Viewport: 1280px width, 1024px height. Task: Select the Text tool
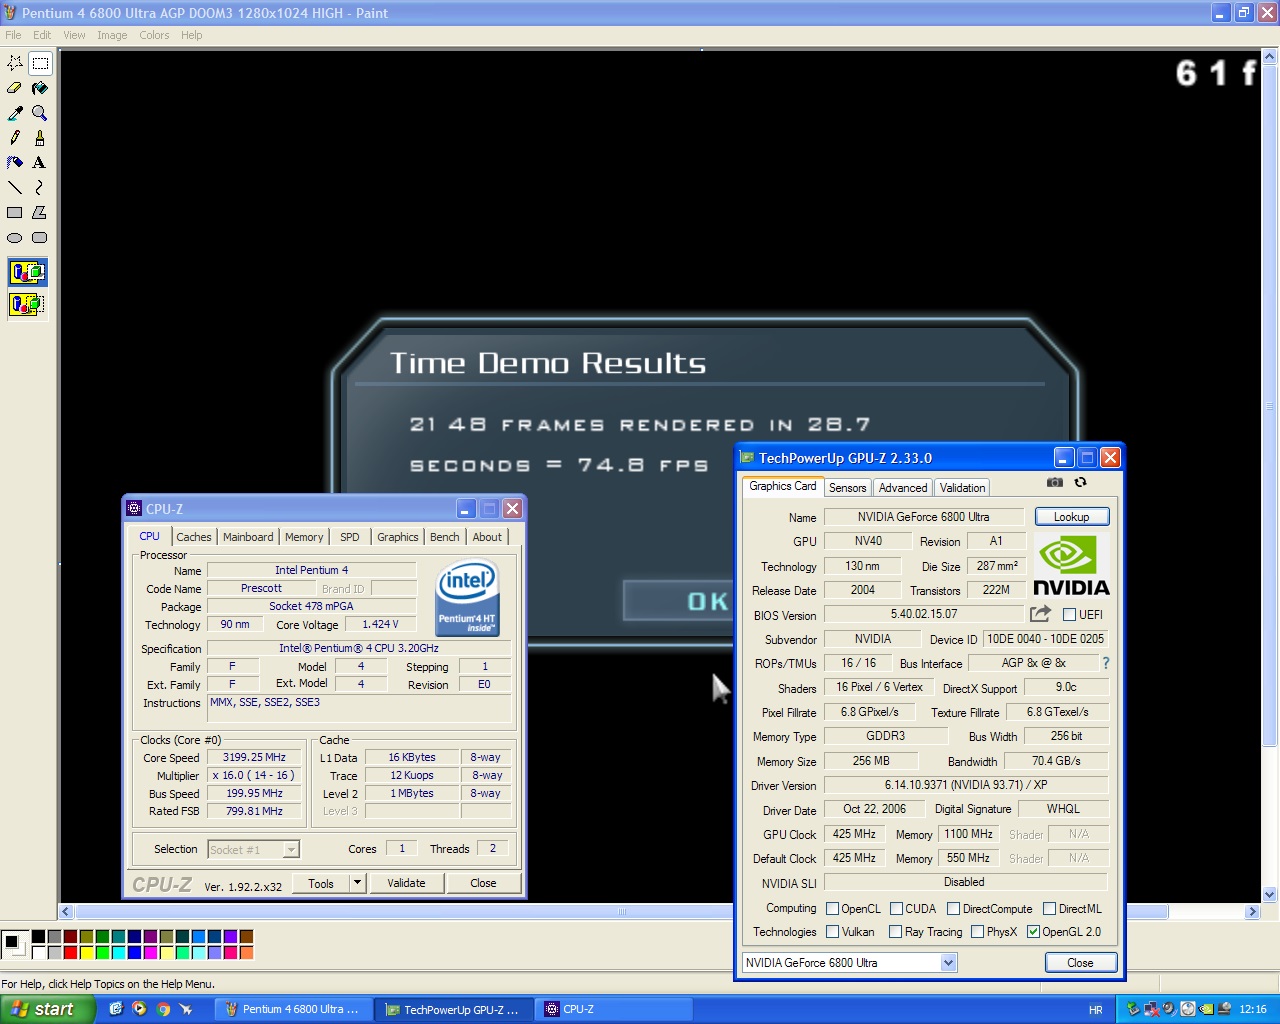coord(39,163)
